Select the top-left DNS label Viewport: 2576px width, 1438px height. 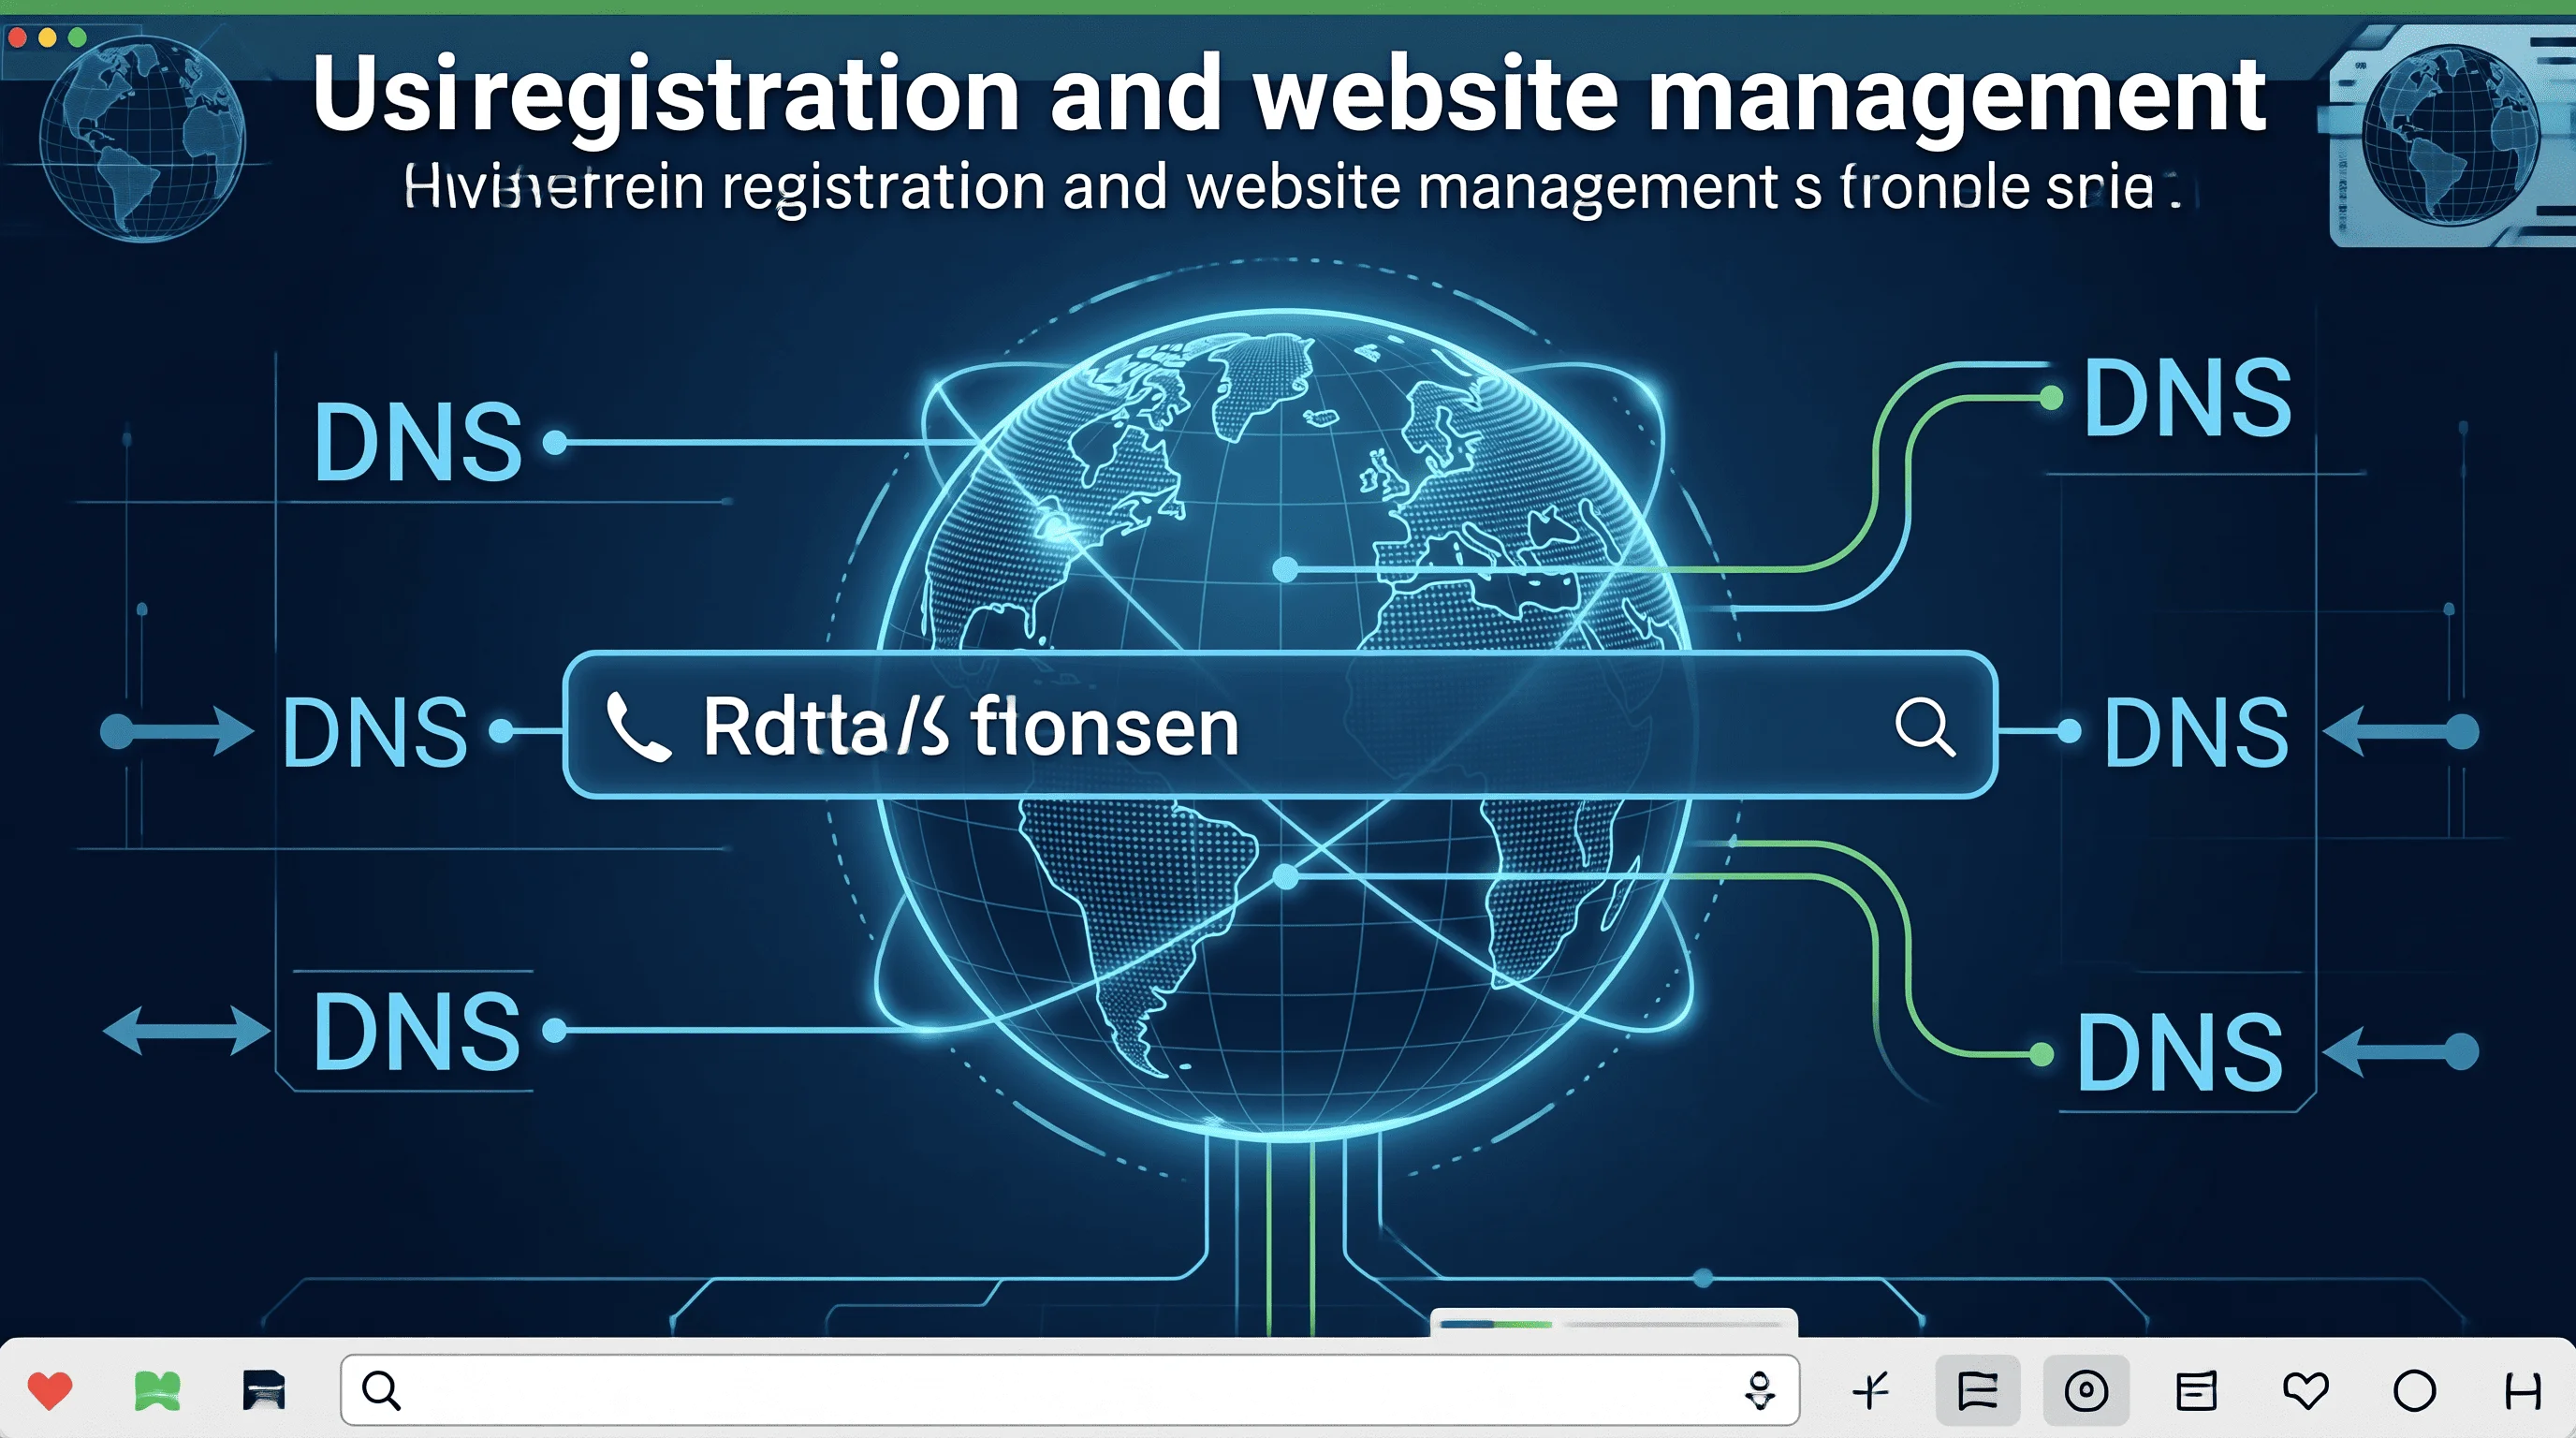[417, 442]
